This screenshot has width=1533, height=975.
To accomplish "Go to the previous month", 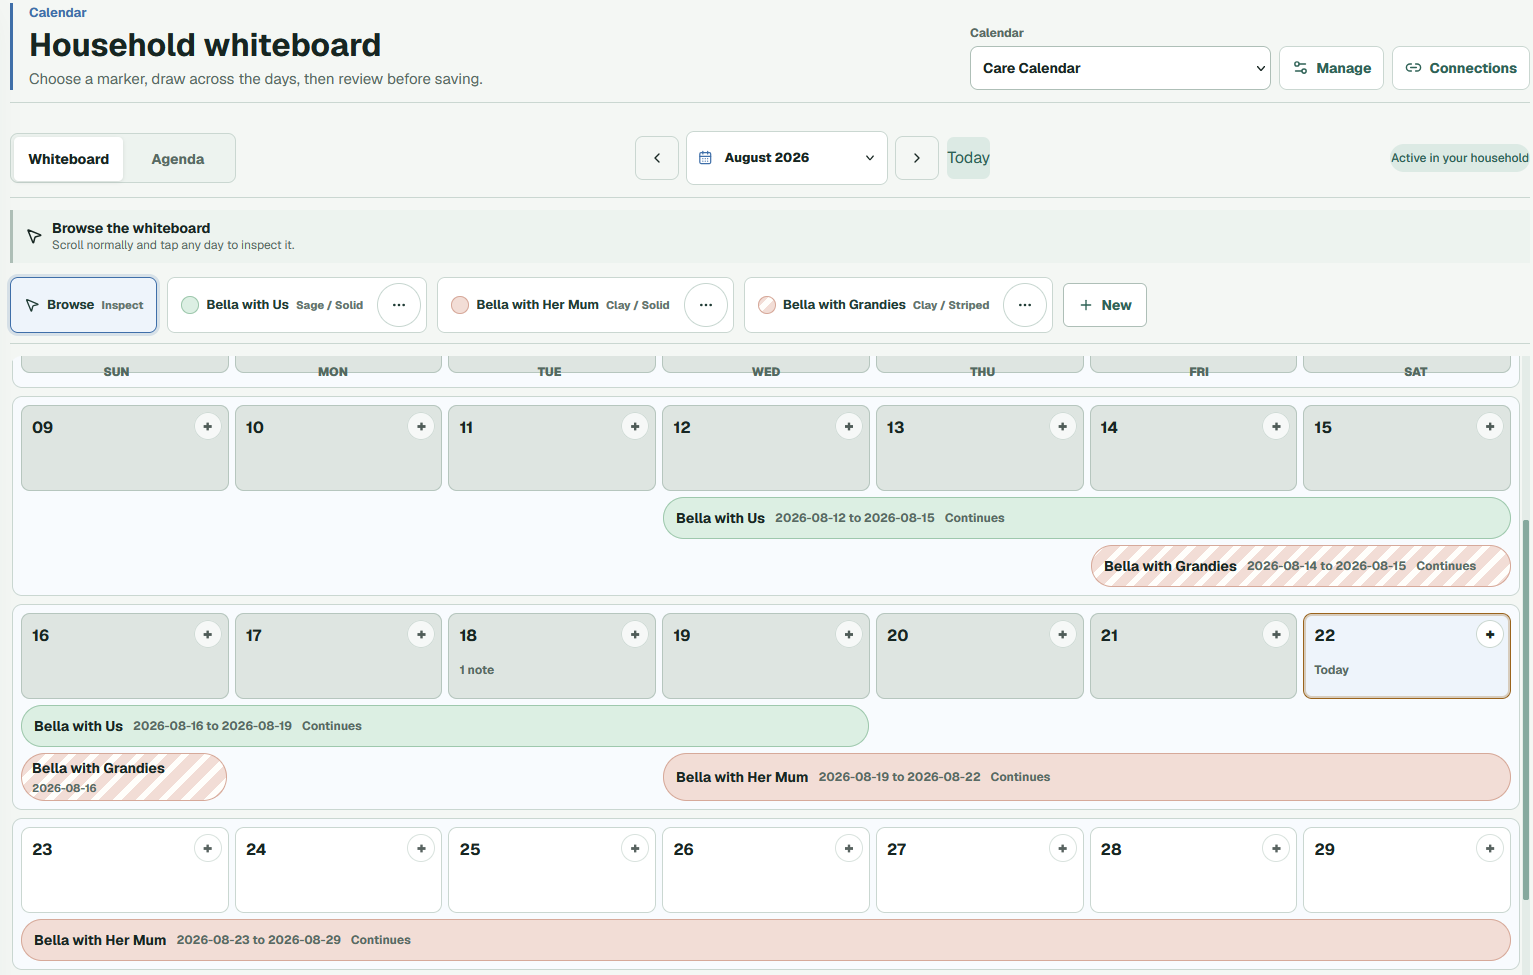I will click(657, 158).
